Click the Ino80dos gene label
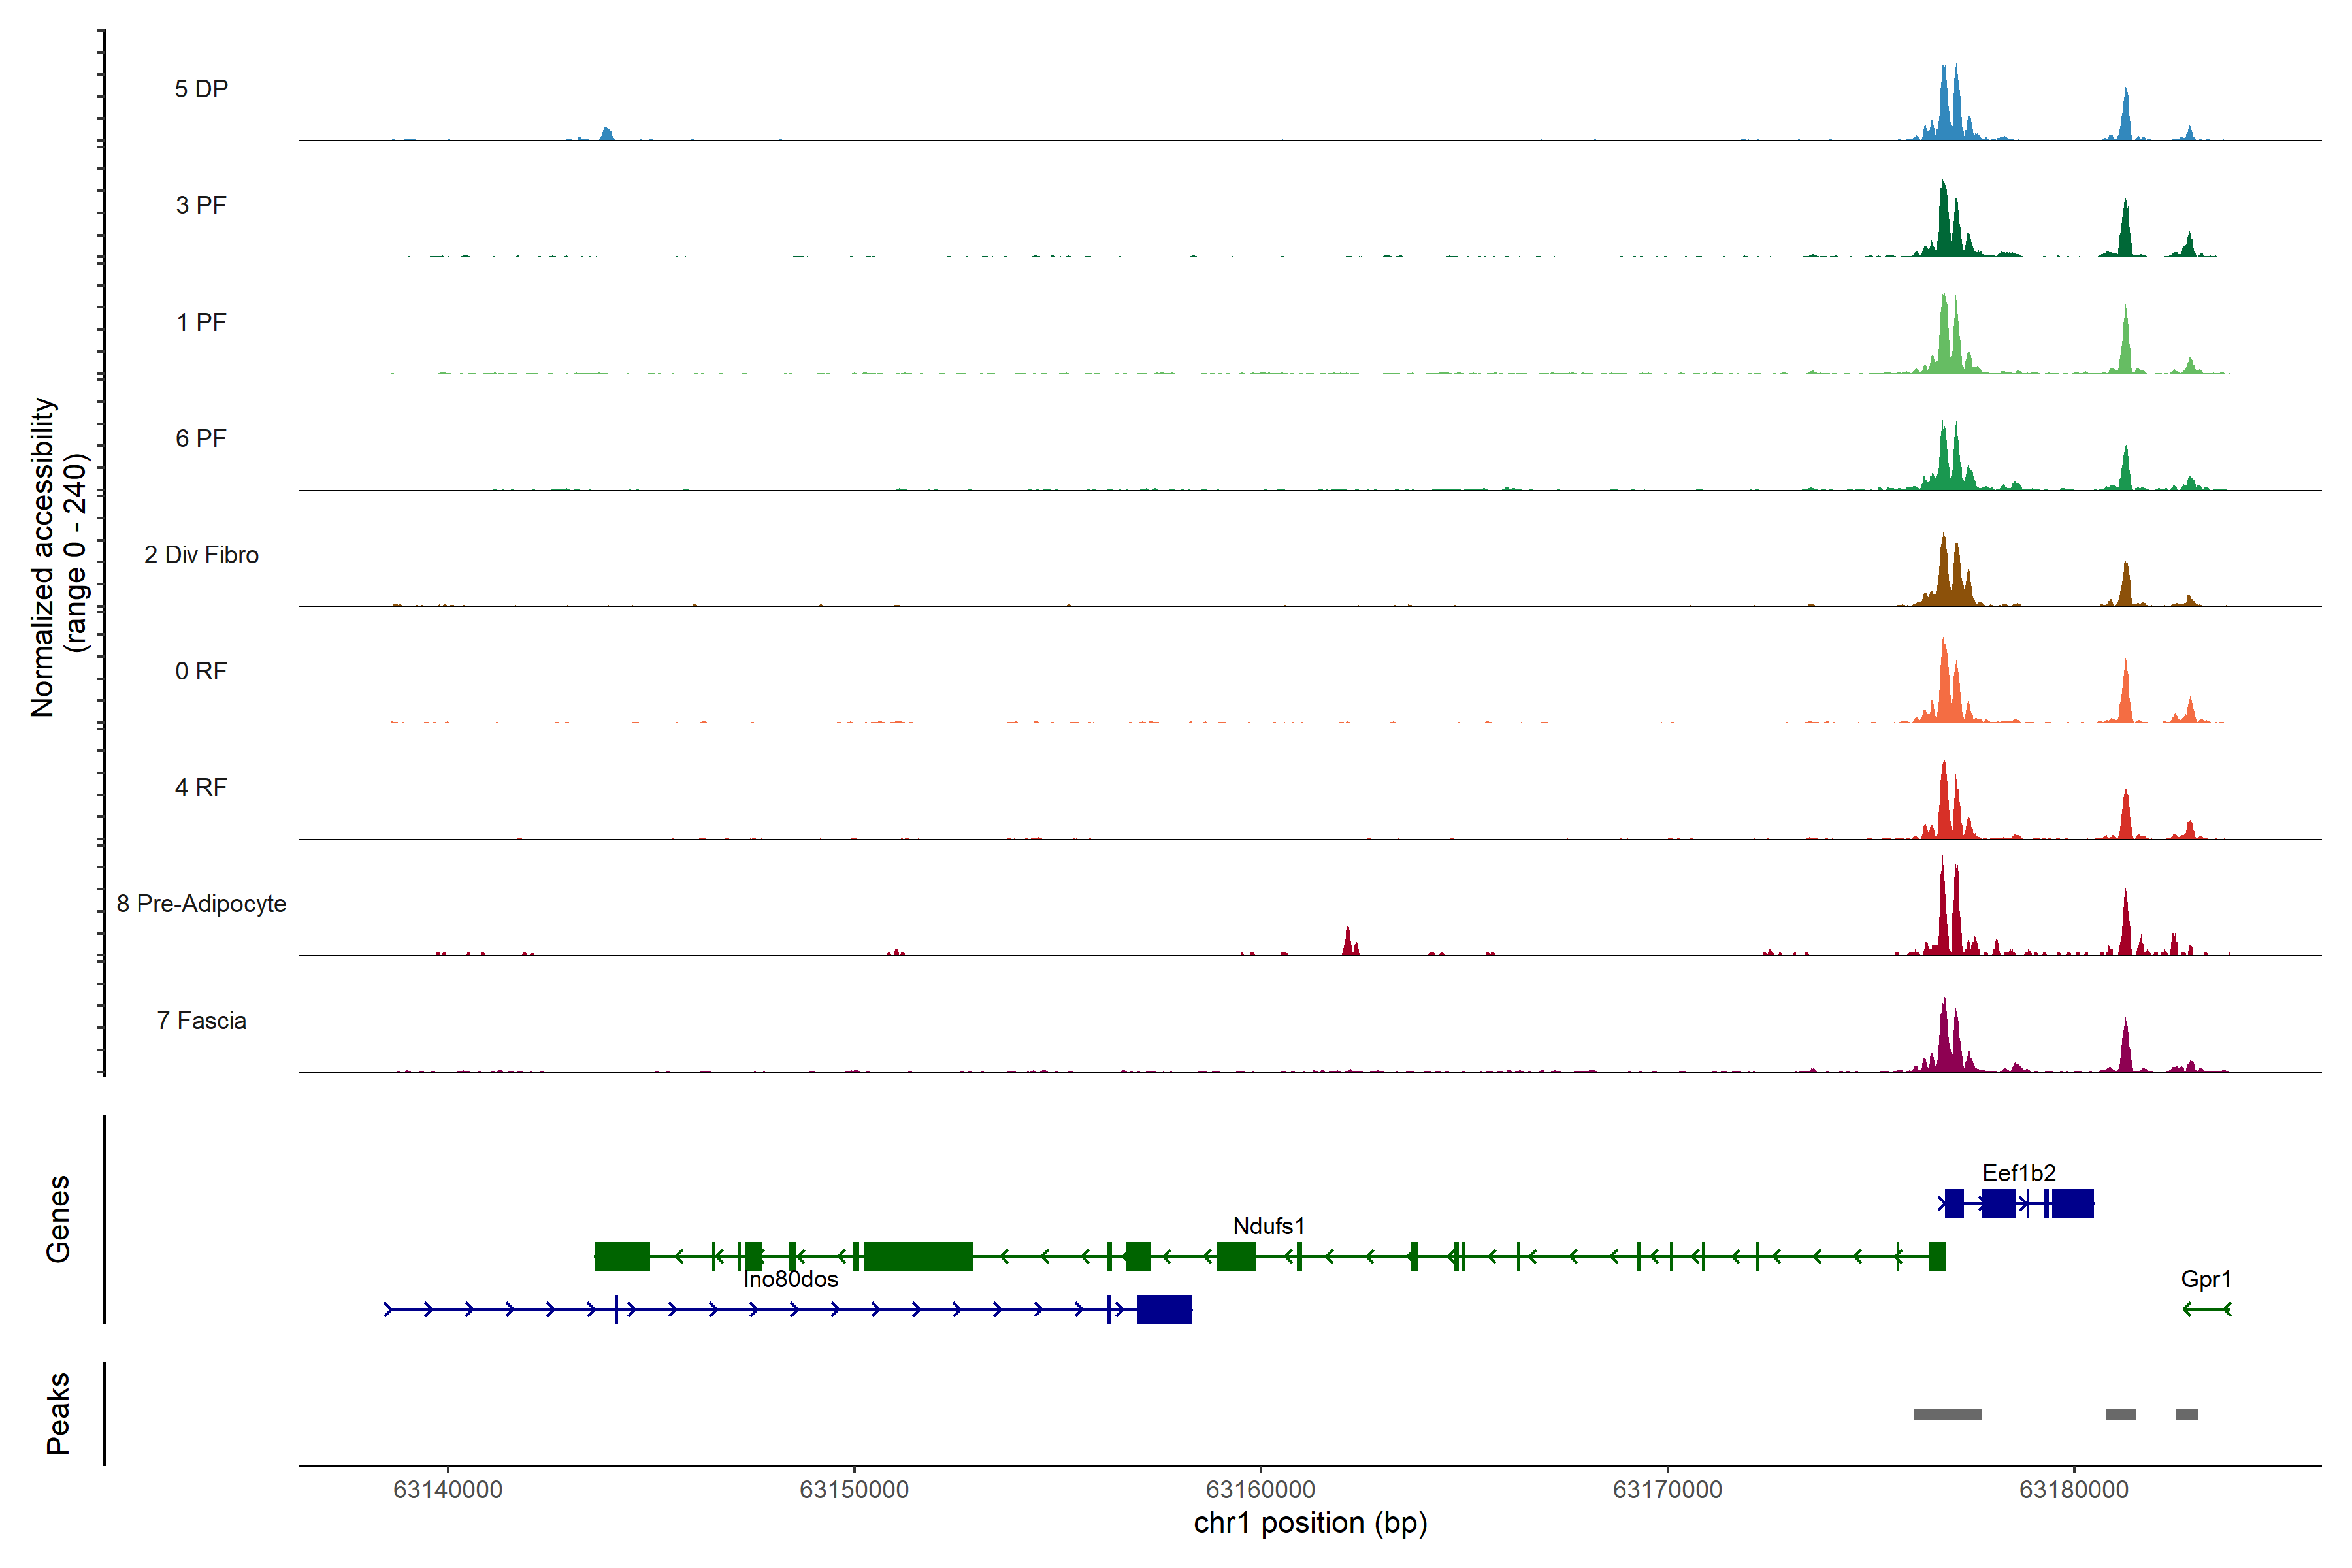Image resolution: width=2352 pixels, height=1568 pixels. (790, 1278)
